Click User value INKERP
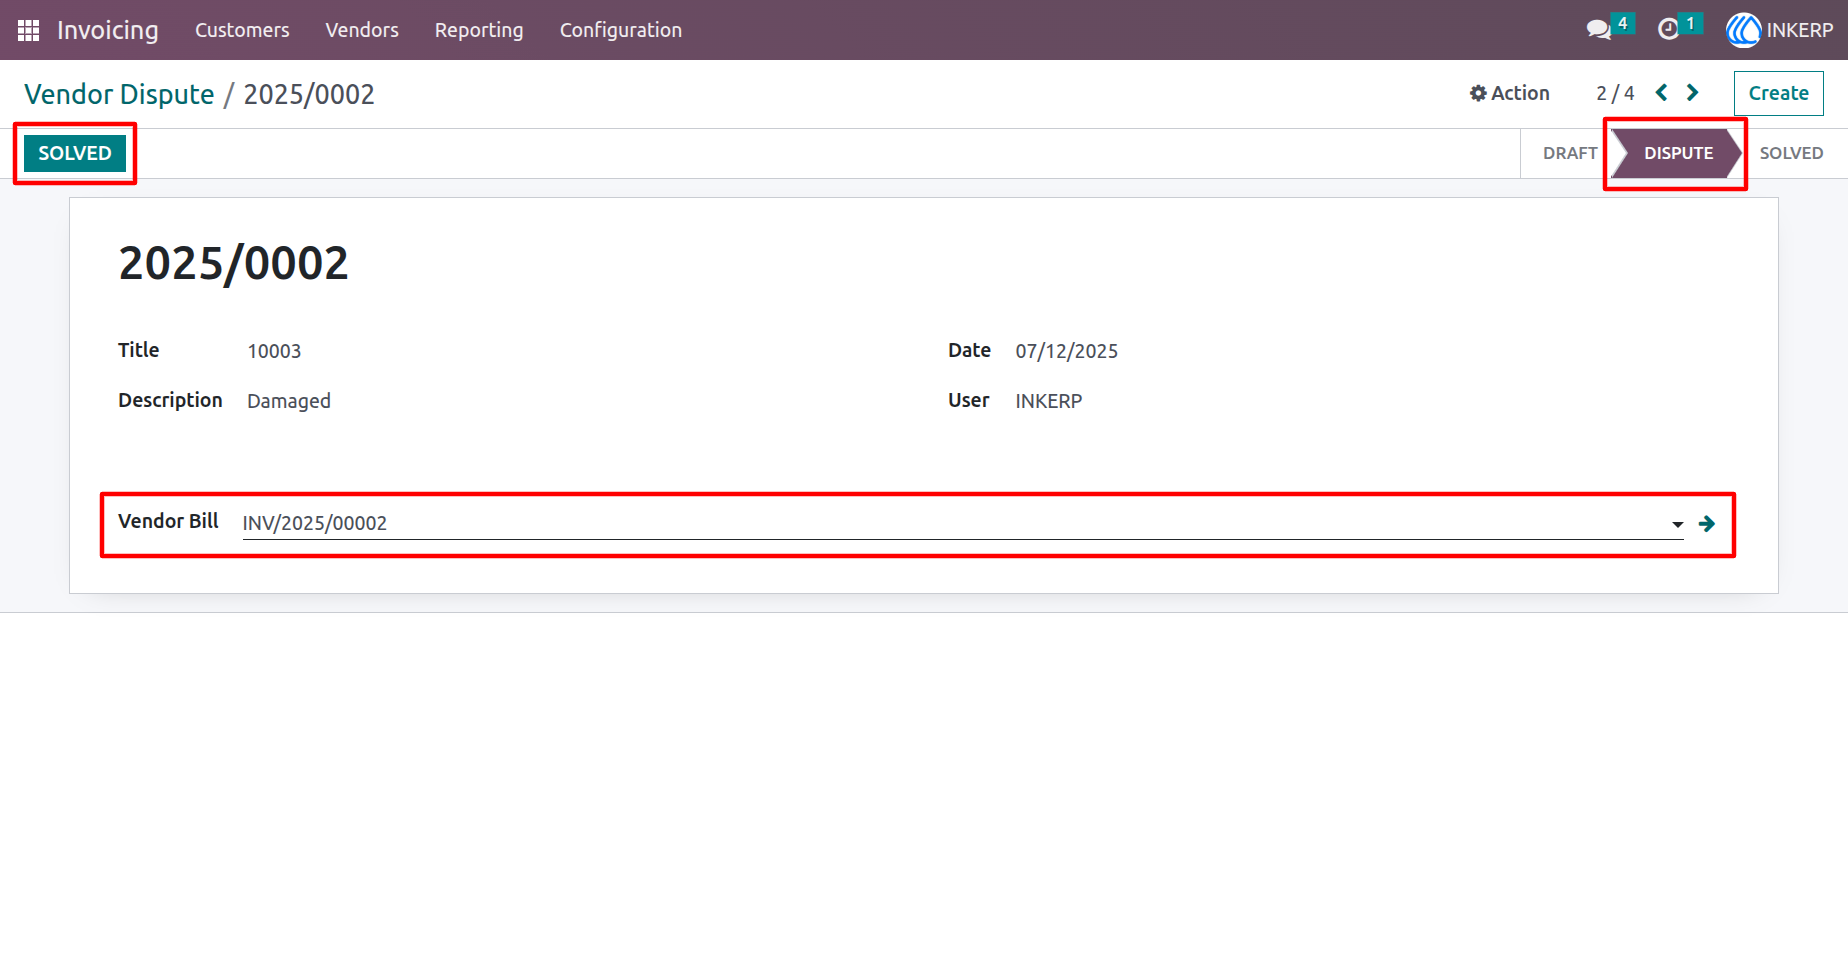 [x=1049, y=401]
